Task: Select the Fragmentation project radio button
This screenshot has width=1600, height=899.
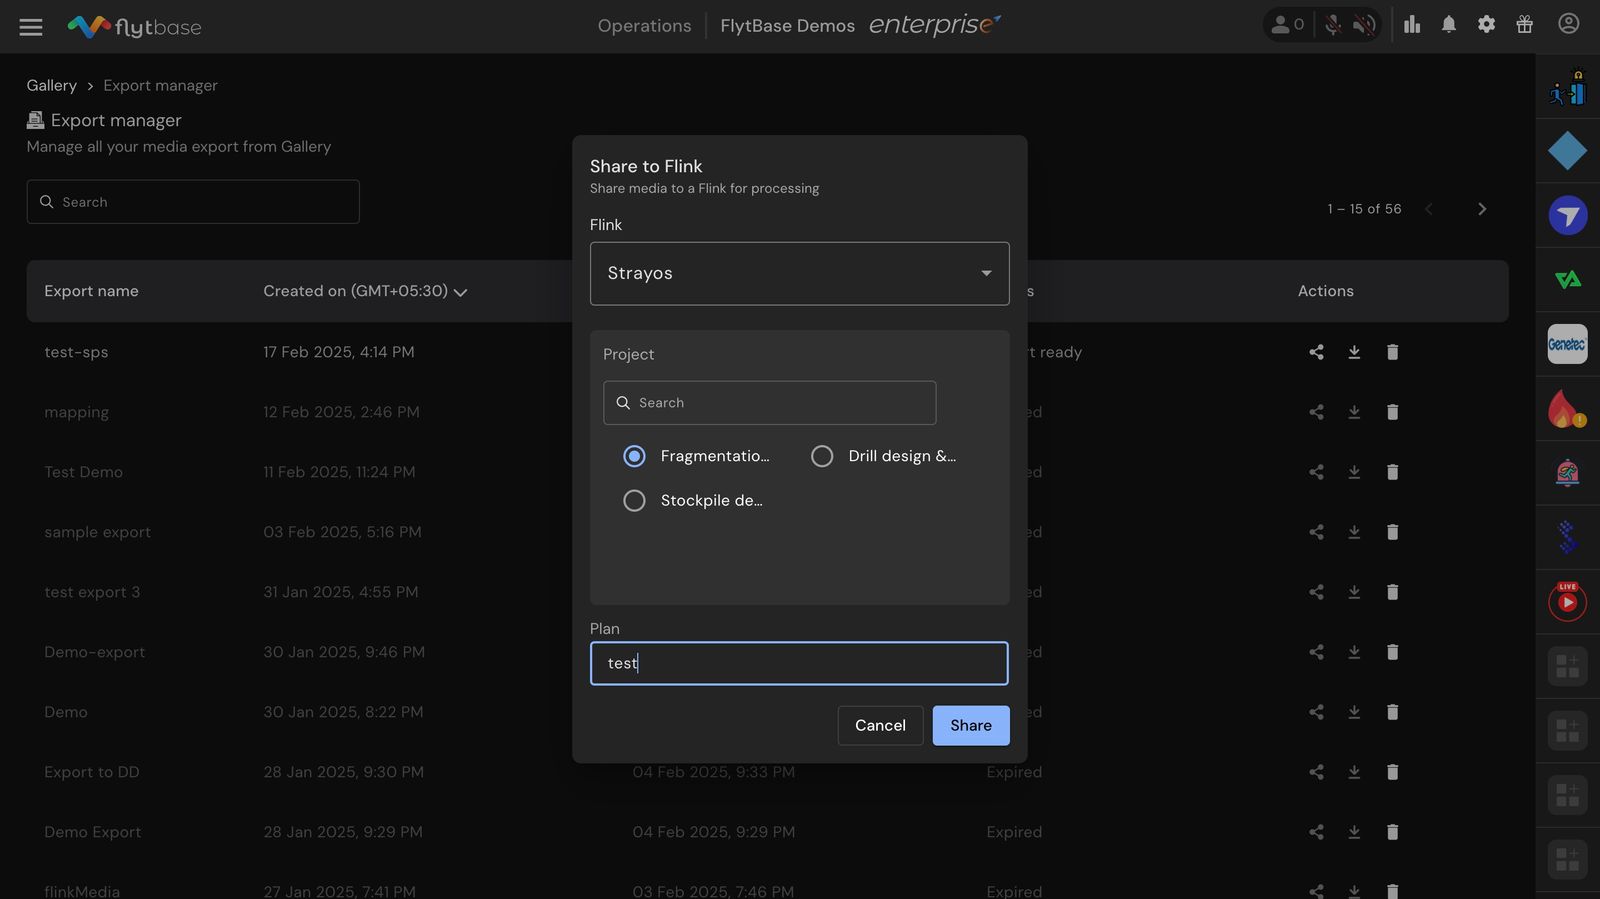Action: pyautogui.click(x=634, y=456)
